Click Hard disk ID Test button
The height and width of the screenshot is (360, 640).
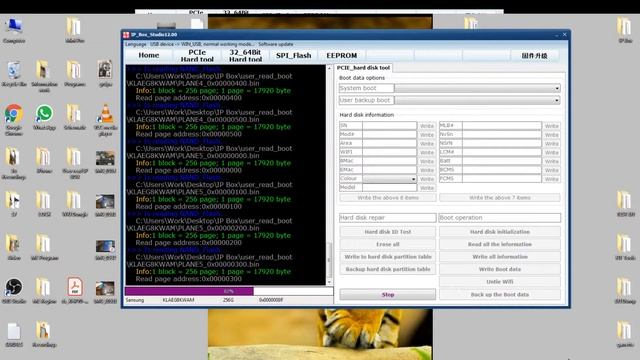tap(388, 232)
